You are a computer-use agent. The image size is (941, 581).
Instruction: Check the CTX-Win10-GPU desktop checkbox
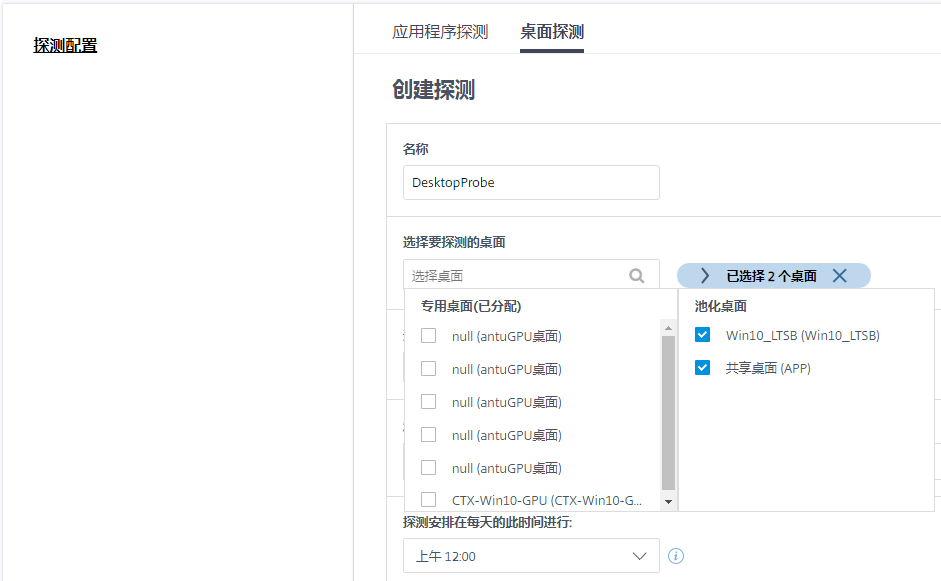point(429,499)
